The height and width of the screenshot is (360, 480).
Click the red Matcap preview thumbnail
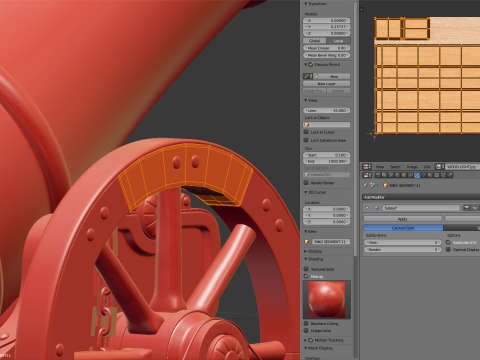click(x=327, y=299)
